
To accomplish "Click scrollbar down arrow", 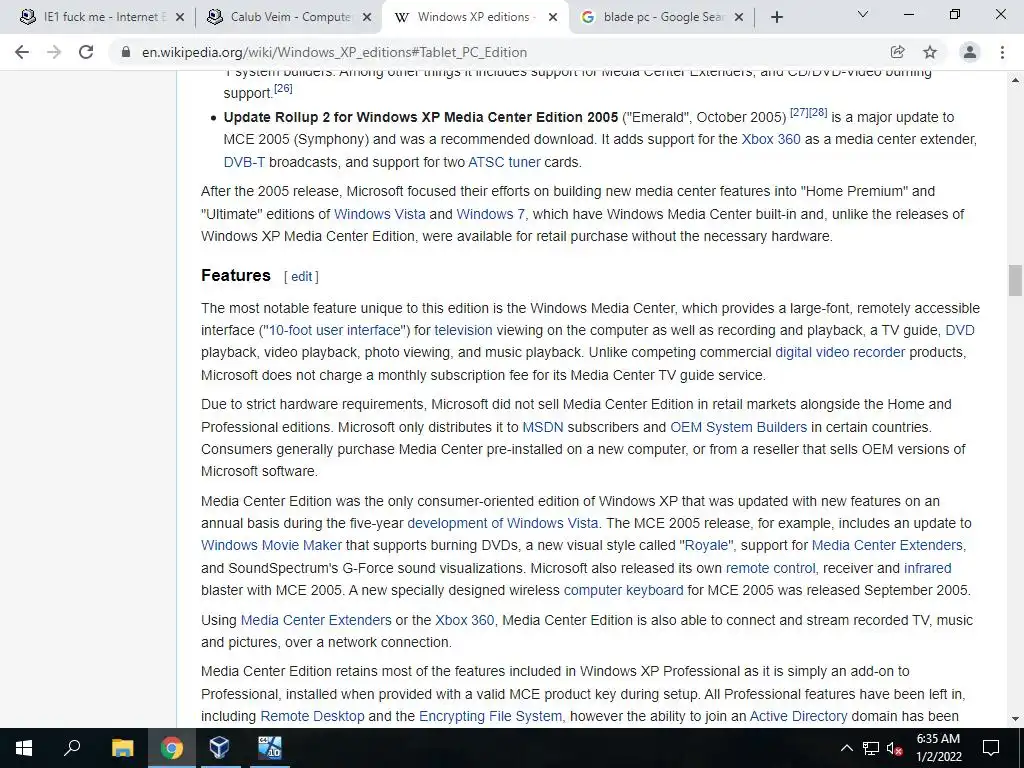I will (x=1015, y=718).
